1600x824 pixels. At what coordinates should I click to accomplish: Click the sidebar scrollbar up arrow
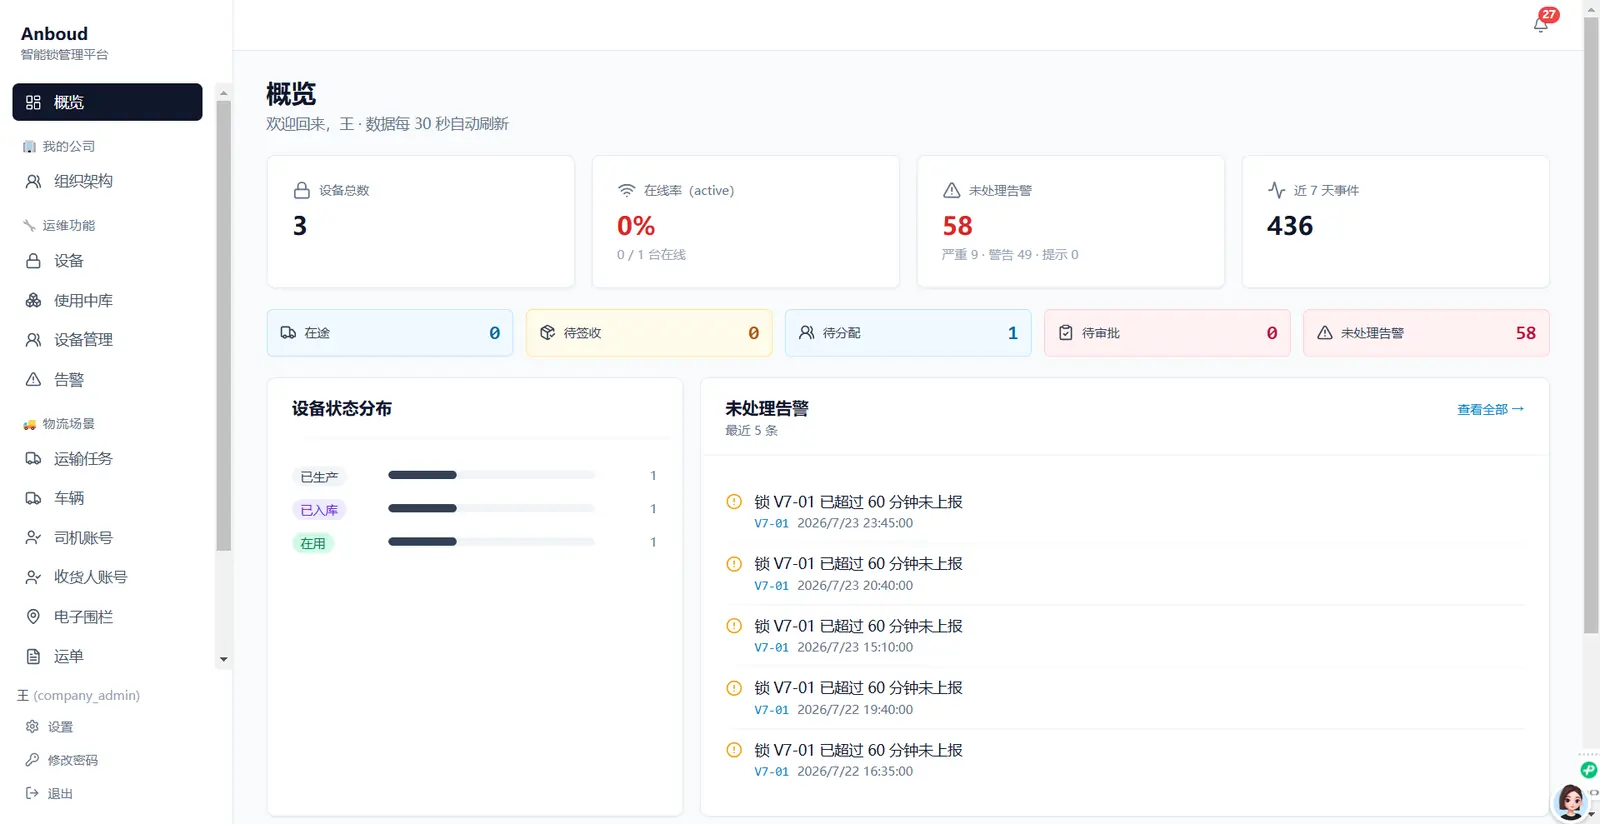[x=223, y=93]
